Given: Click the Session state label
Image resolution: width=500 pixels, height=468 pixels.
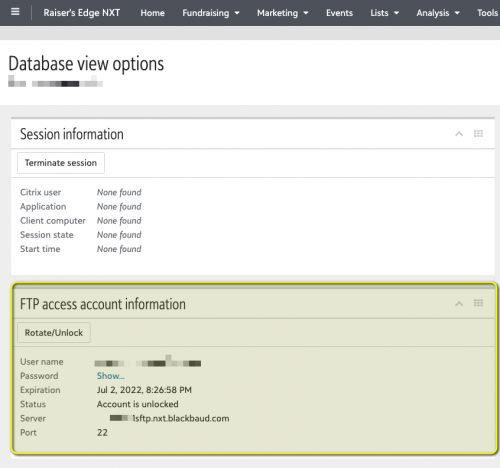Looking at the screenshot, I should tap(46, 235).
